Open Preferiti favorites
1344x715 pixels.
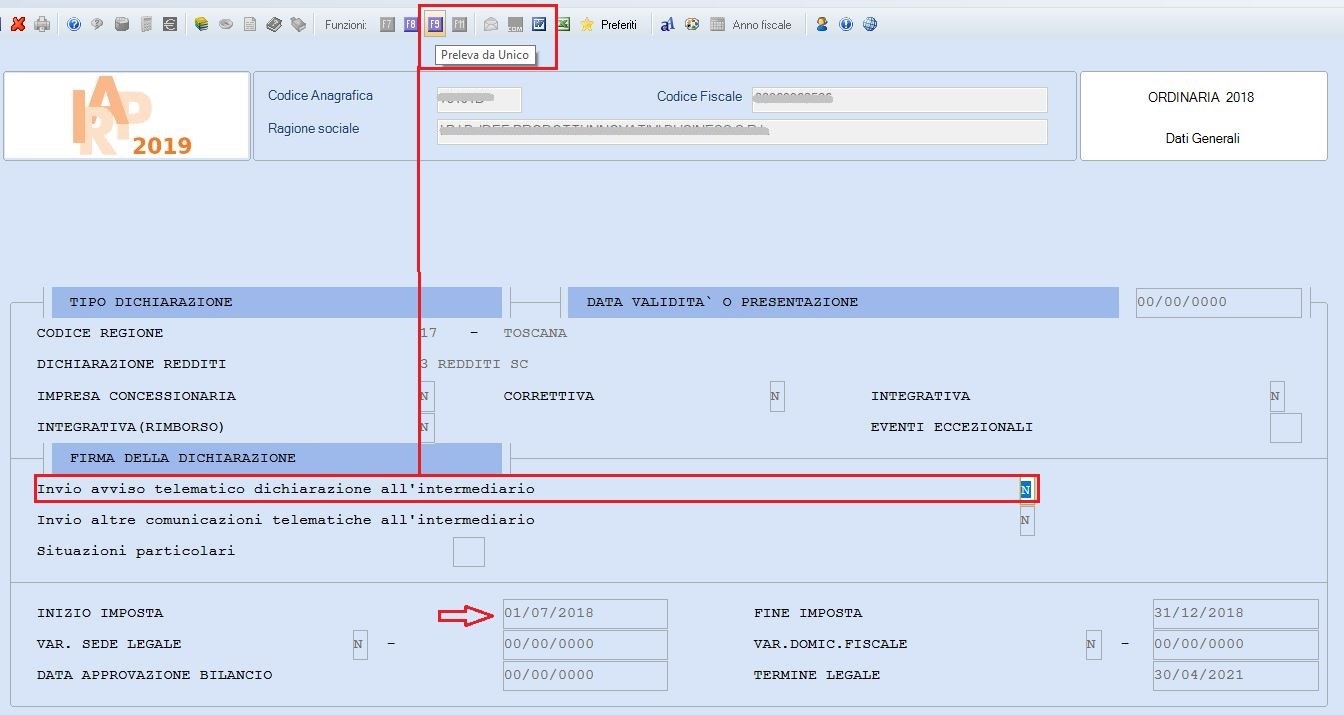click(608, 24)
